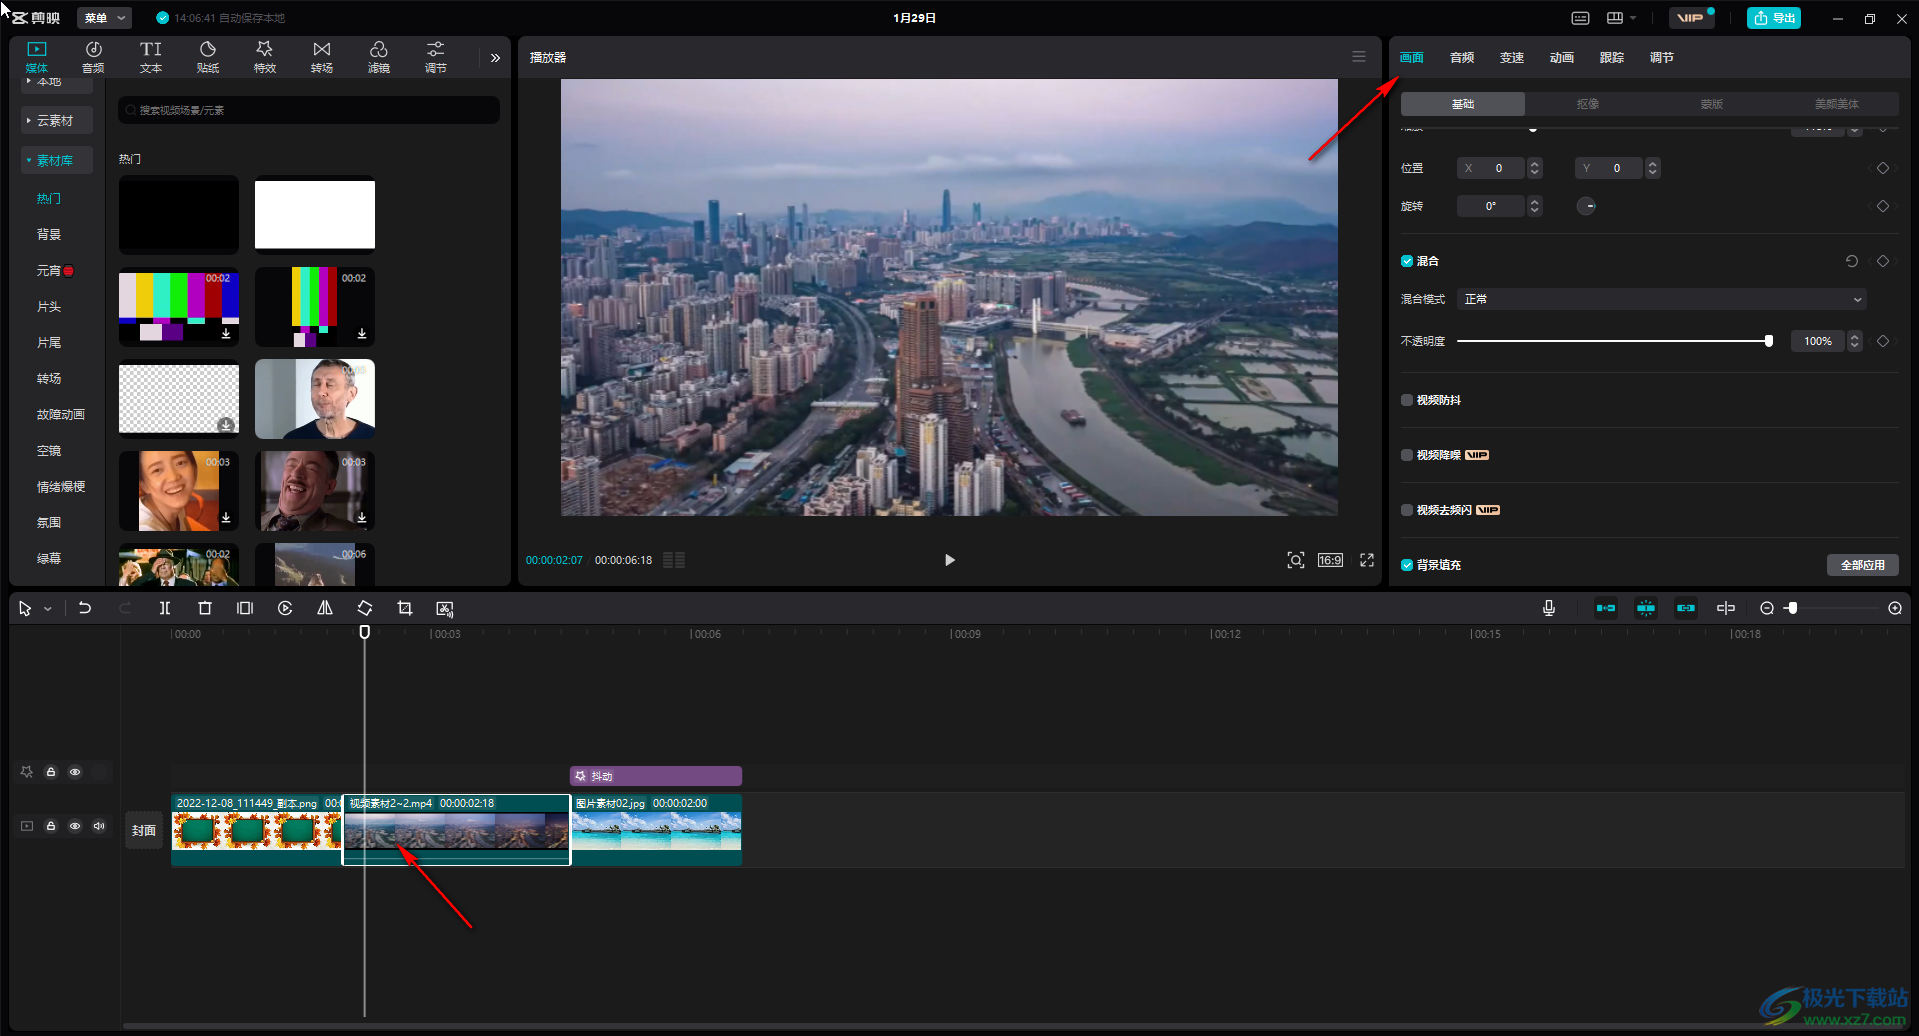
Task: Expand the 云素材 cloud material section
Action: tap(57, 120)
